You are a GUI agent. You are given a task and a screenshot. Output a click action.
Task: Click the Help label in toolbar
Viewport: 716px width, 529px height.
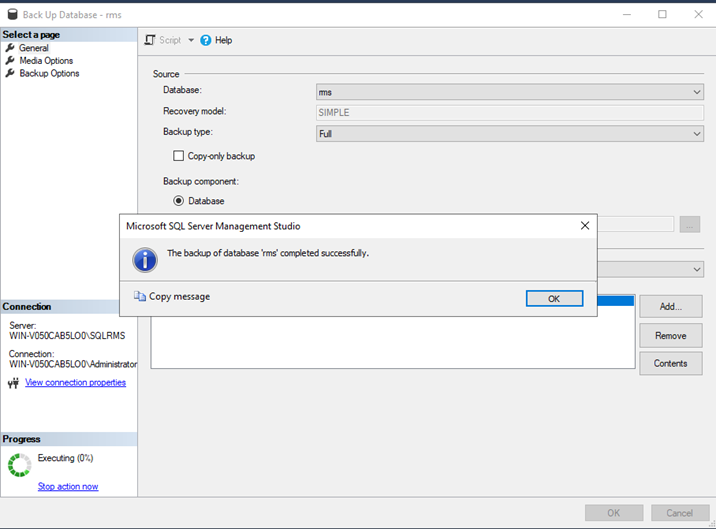coord(224,40)
